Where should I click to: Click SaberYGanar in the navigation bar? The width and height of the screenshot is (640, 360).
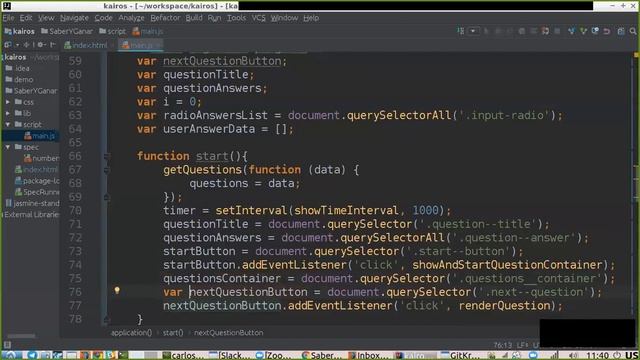(67, 31)
